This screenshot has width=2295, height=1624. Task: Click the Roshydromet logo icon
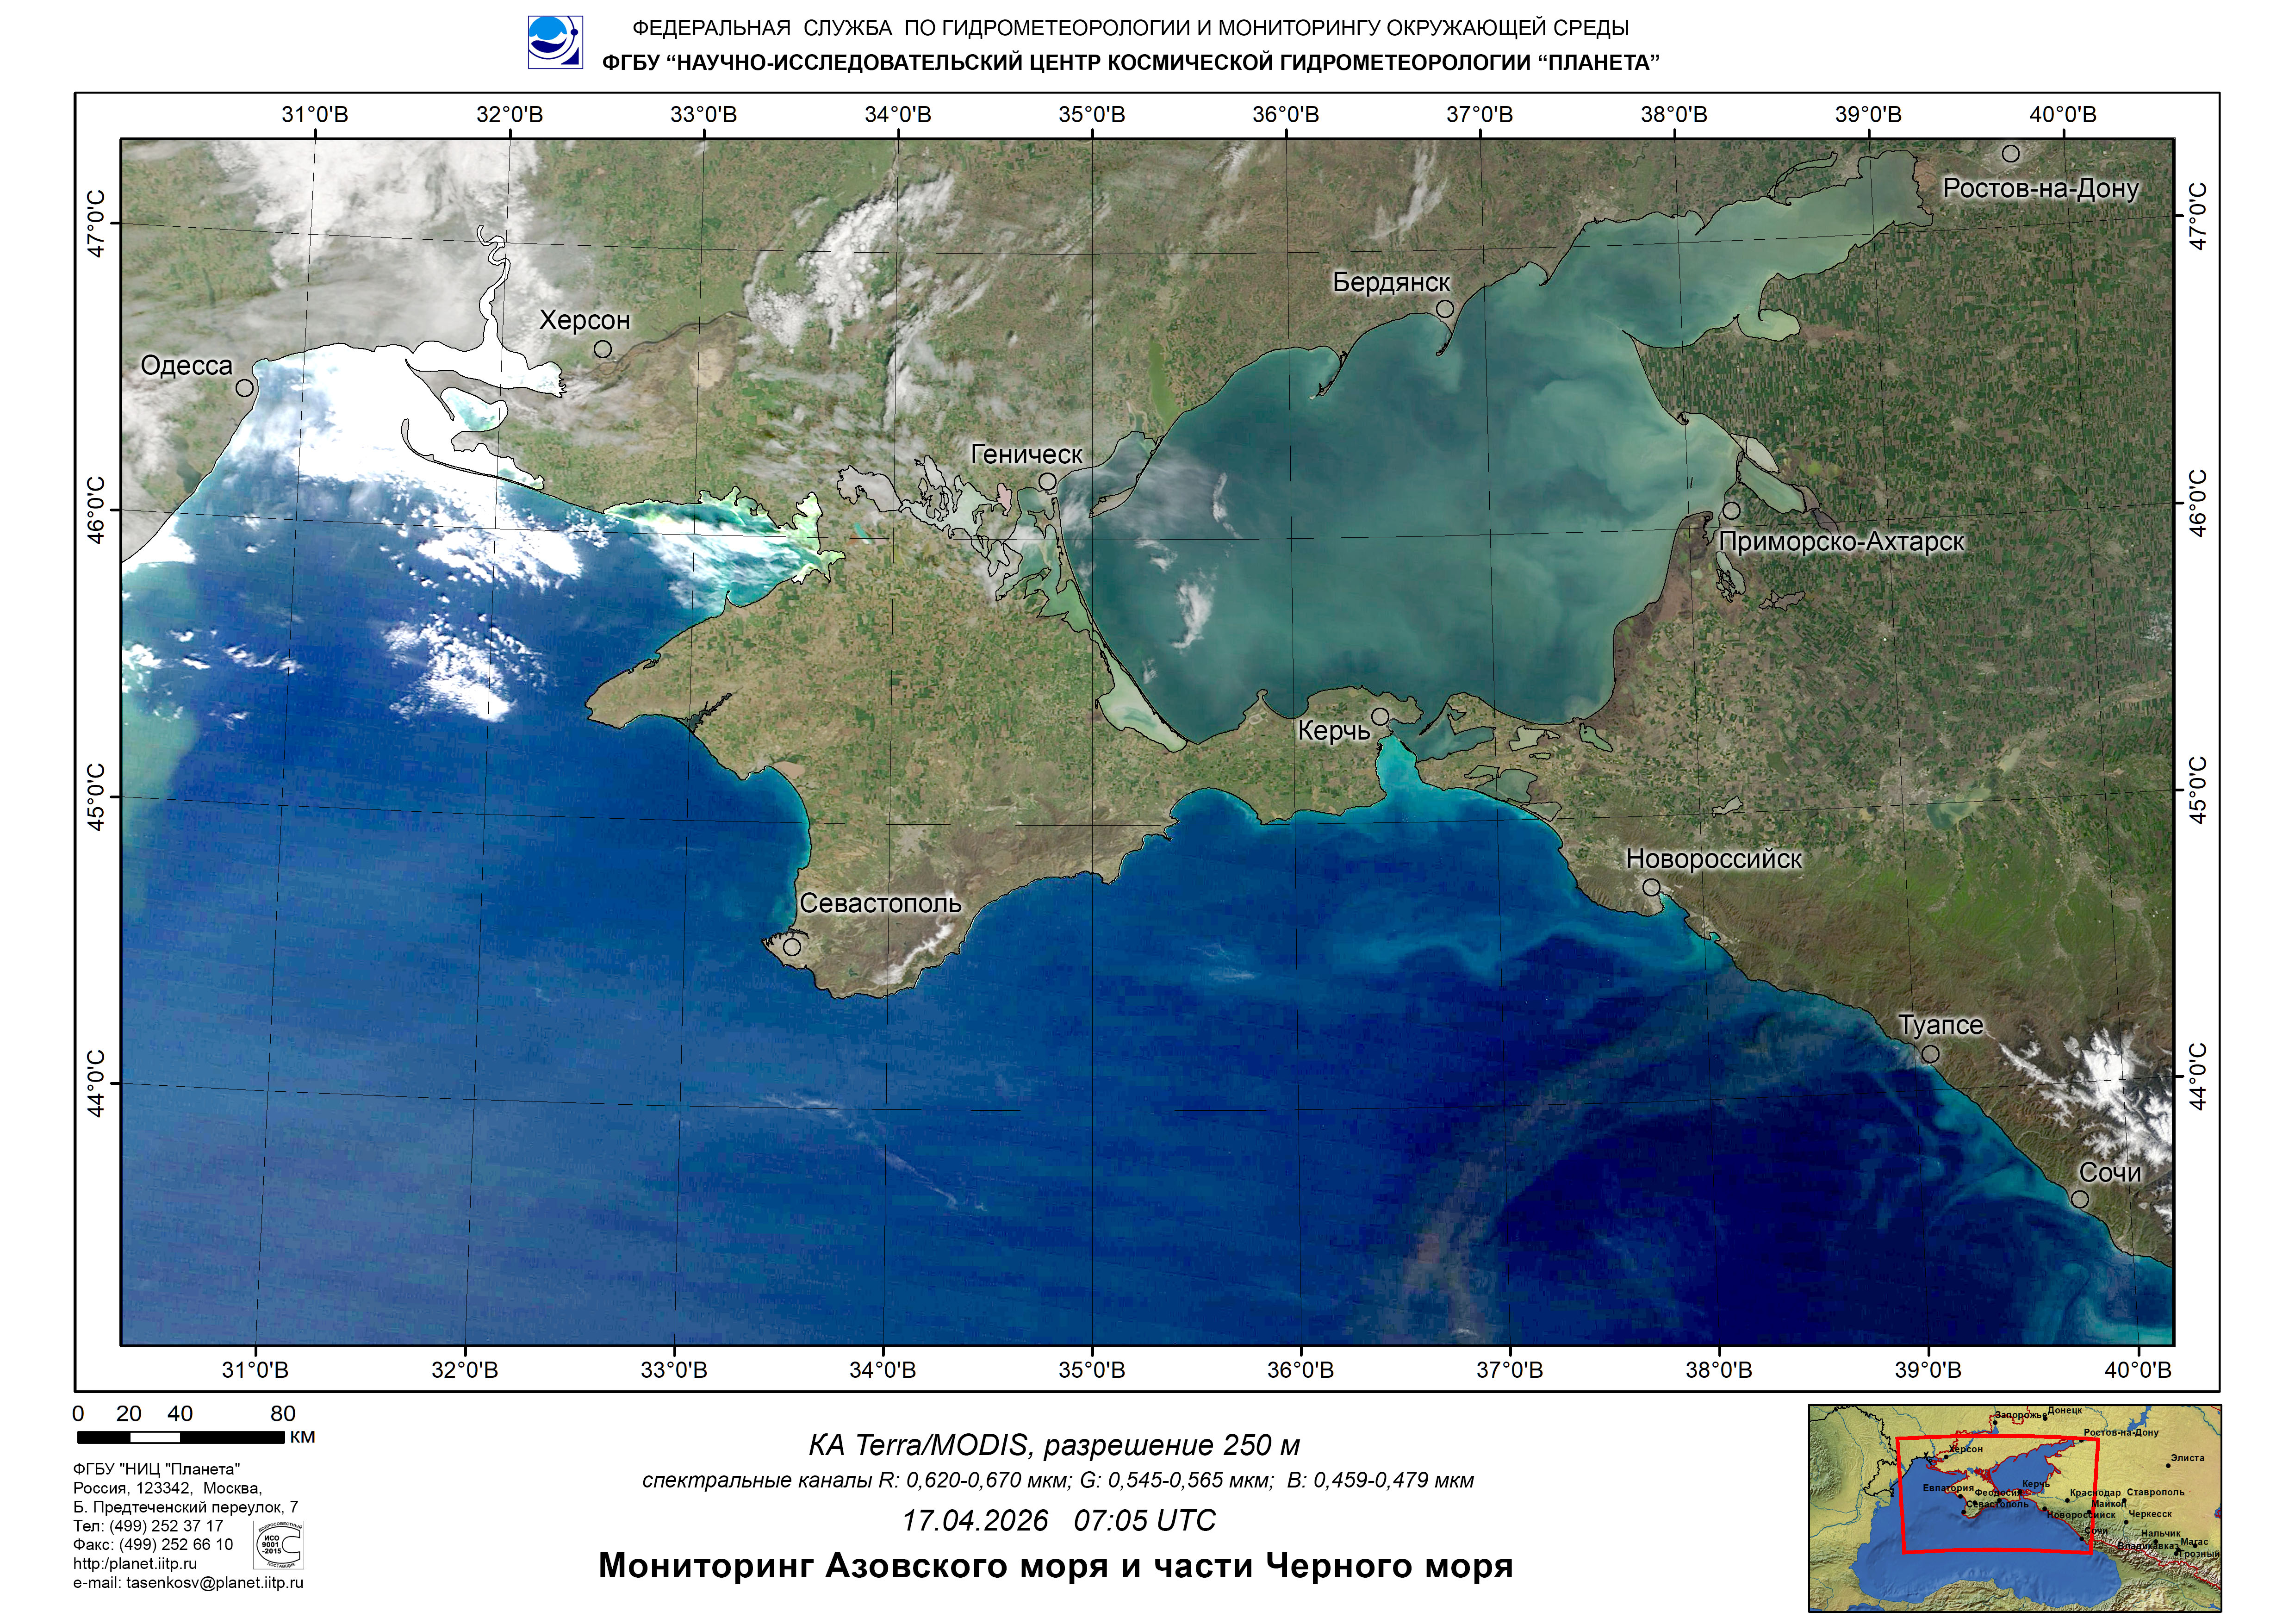555,42
